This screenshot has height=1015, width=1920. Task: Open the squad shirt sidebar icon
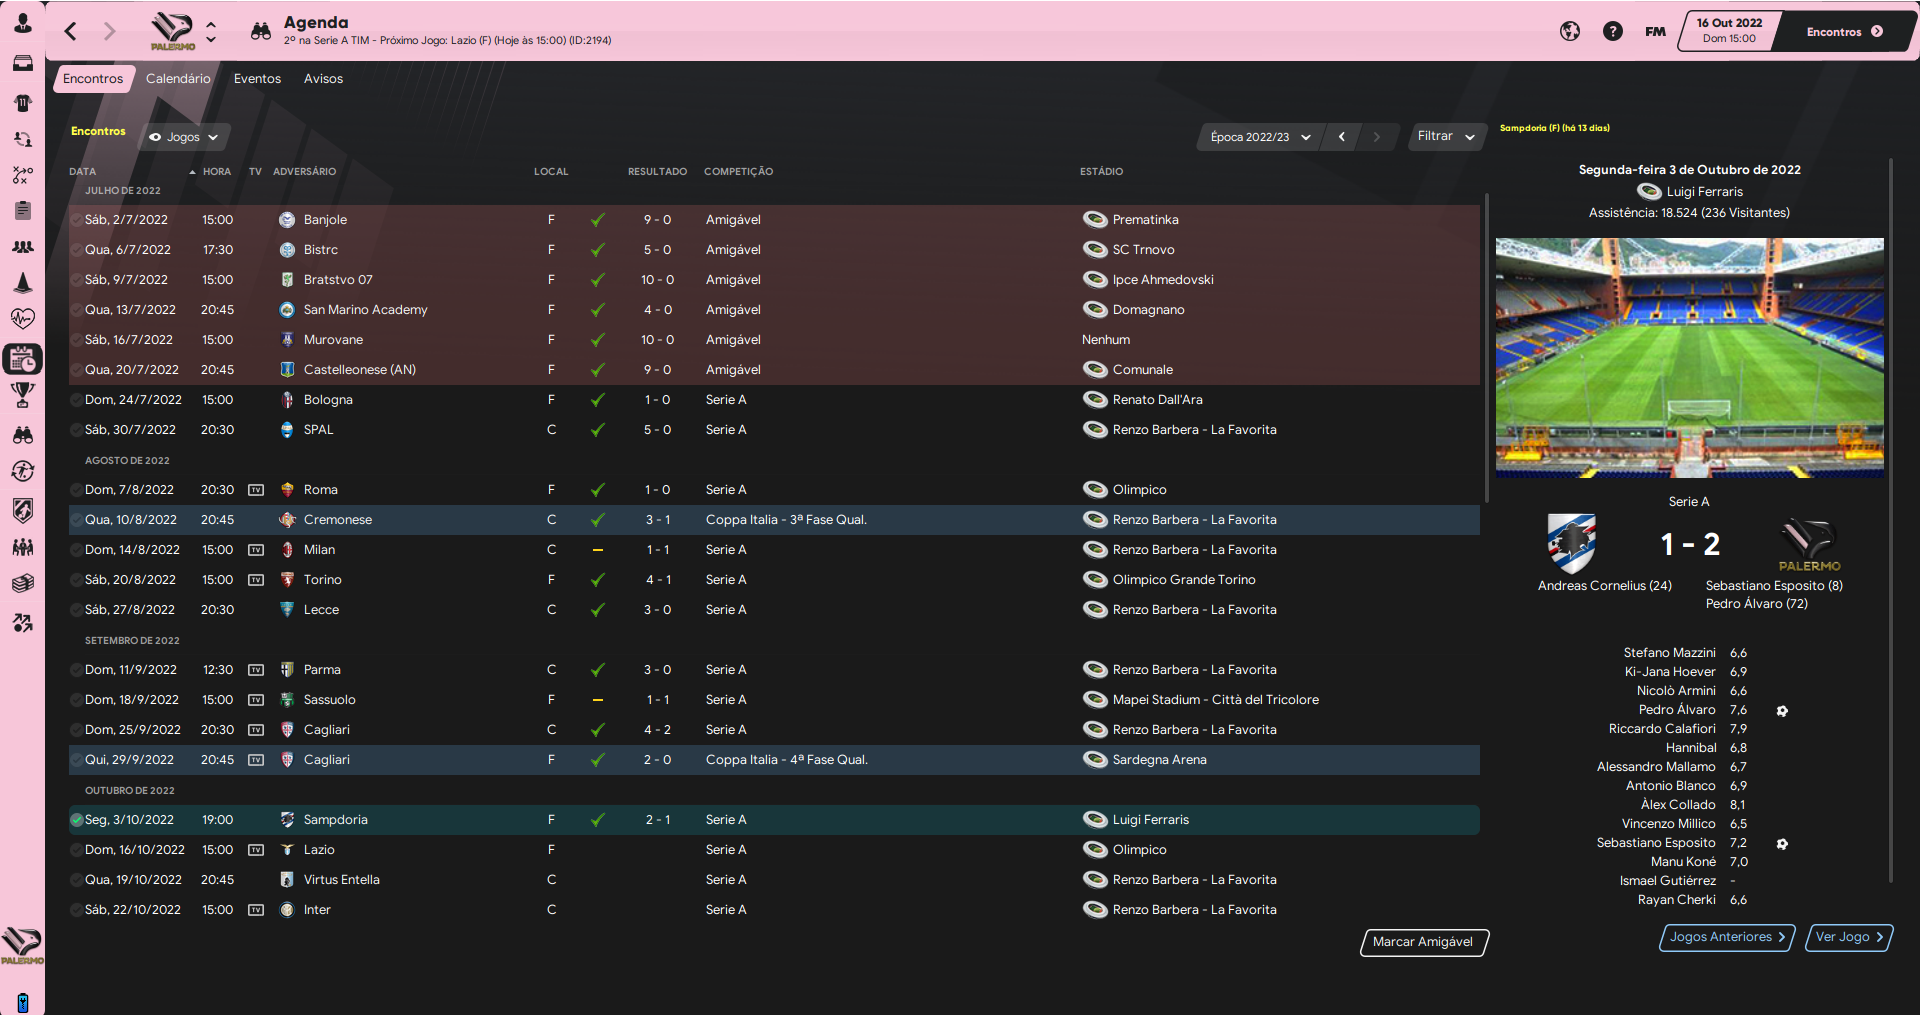(22, 102)
